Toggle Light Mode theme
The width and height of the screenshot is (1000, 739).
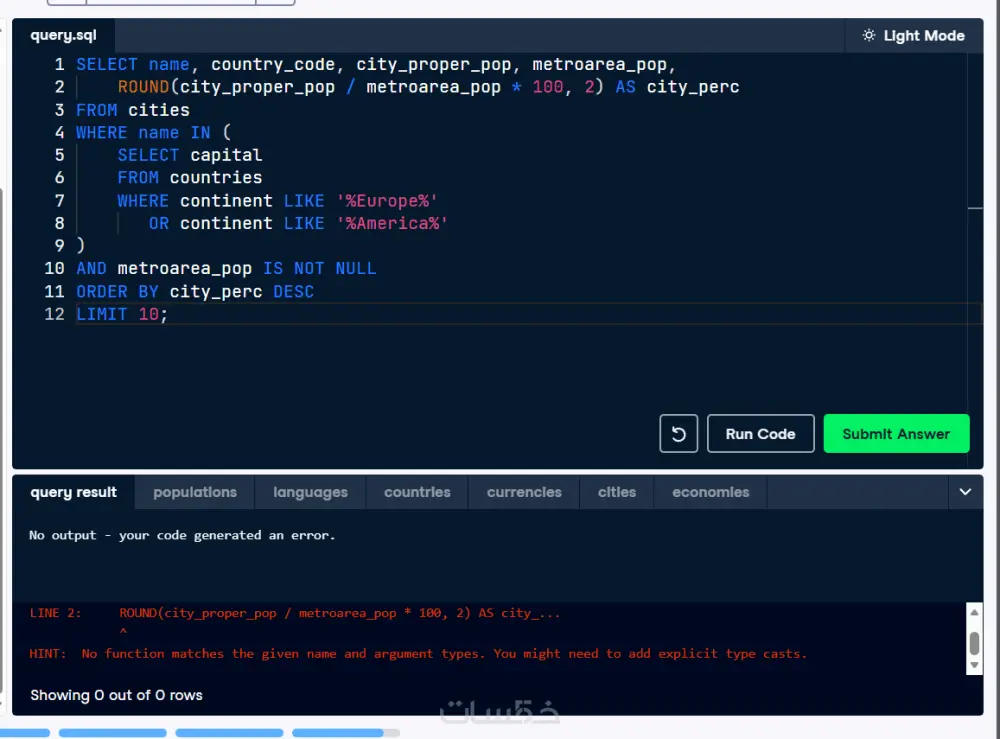[913, 36]
